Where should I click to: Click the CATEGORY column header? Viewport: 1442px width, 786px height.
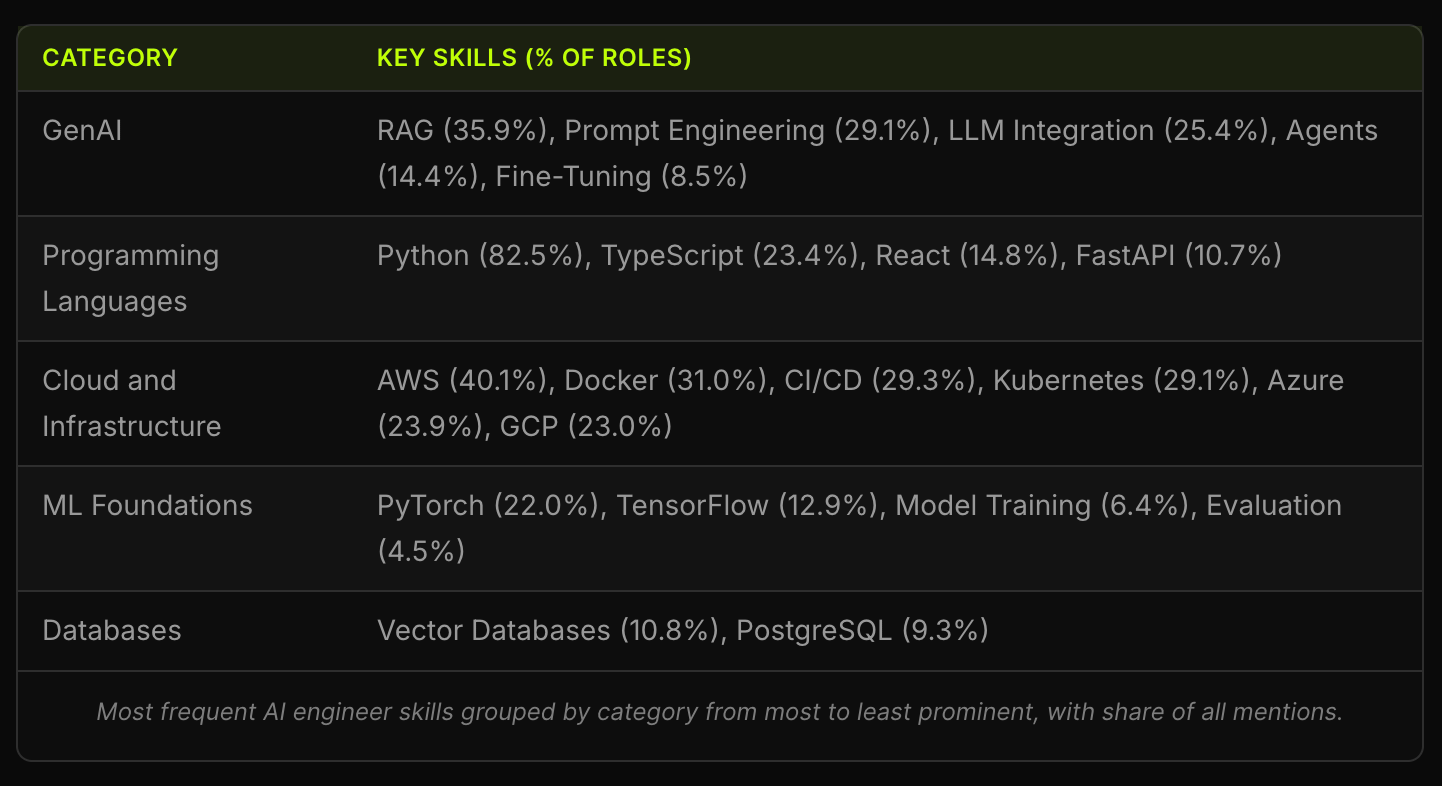click(110, 58)
